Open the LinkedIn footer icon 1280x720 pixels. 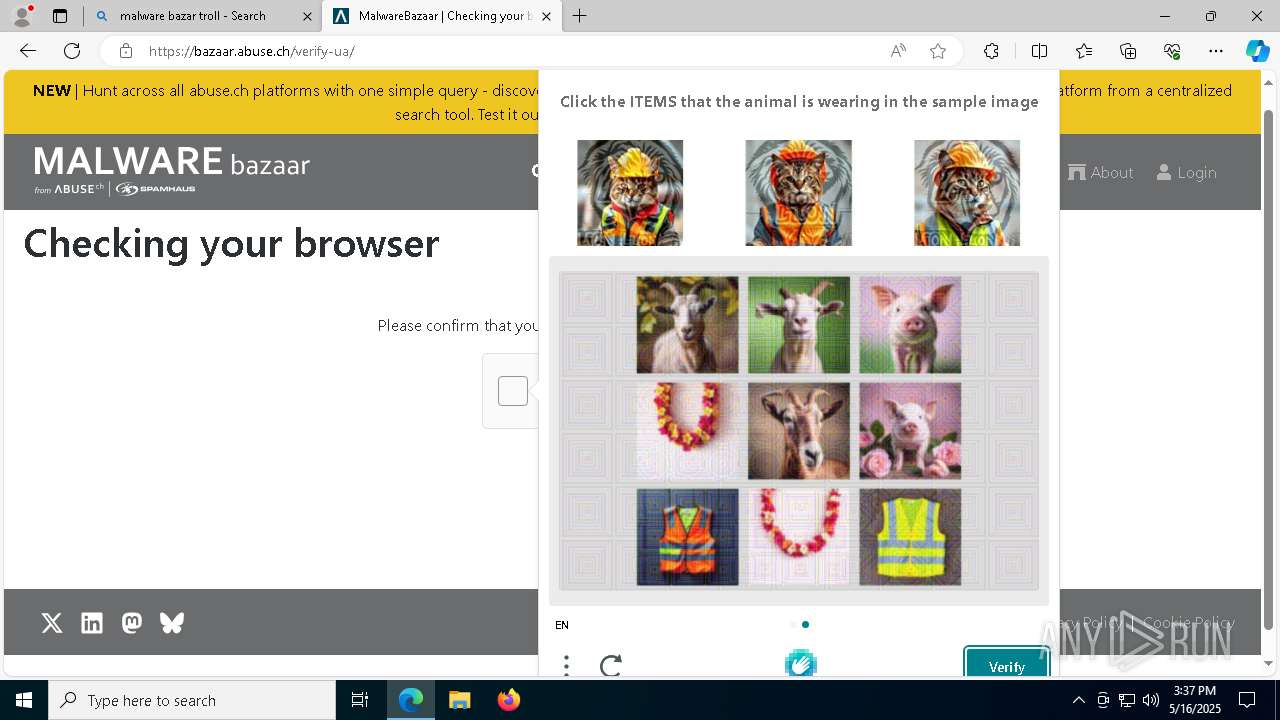tap(92, 623)
